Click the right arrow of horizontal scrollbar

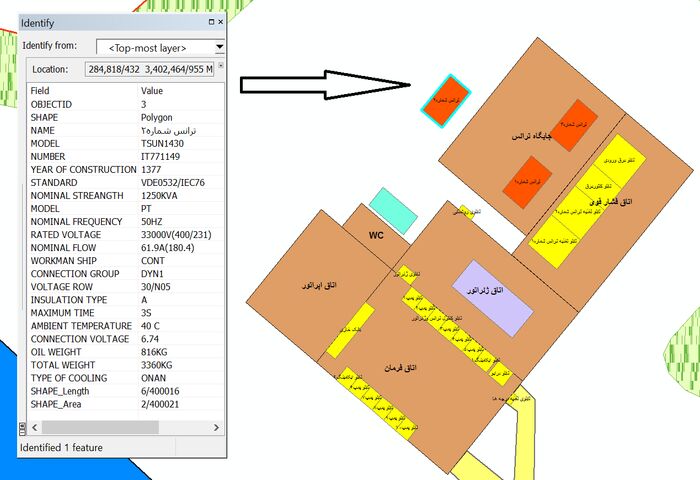click(x=217, y=427)
